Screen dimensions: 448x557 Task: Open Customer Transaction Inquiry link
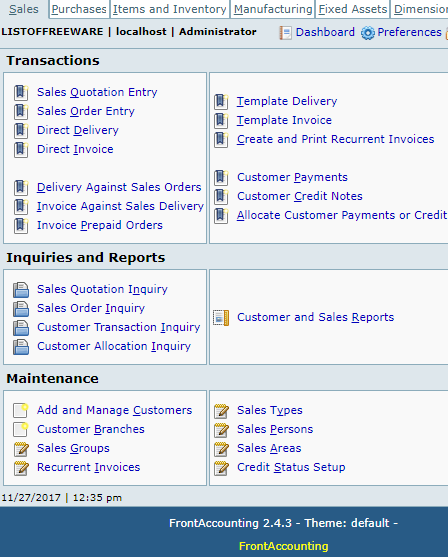119,327
